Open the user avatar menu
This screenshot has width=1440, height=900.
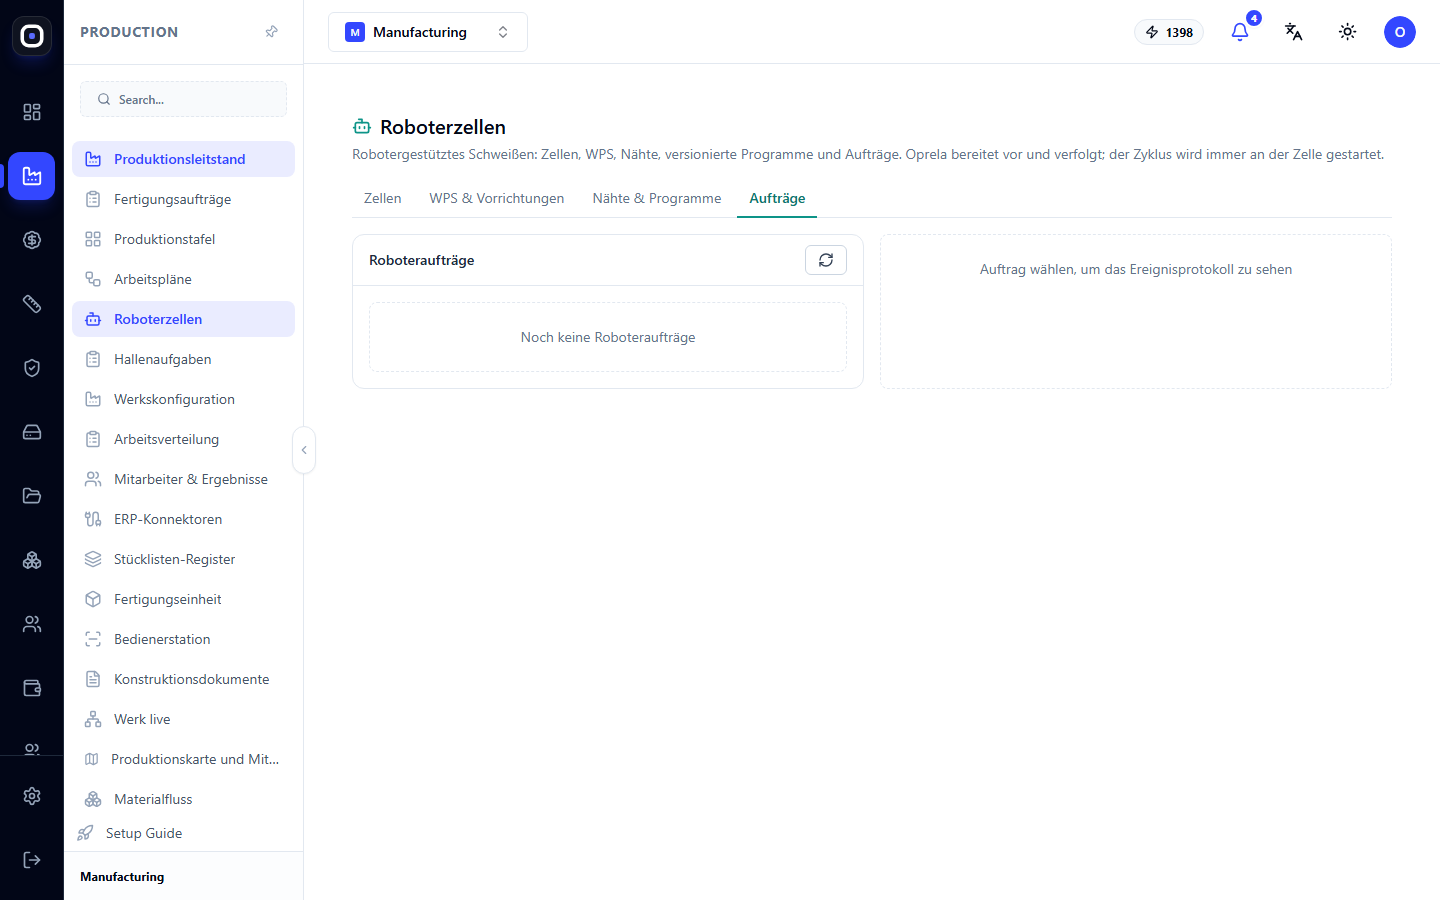1400,32
